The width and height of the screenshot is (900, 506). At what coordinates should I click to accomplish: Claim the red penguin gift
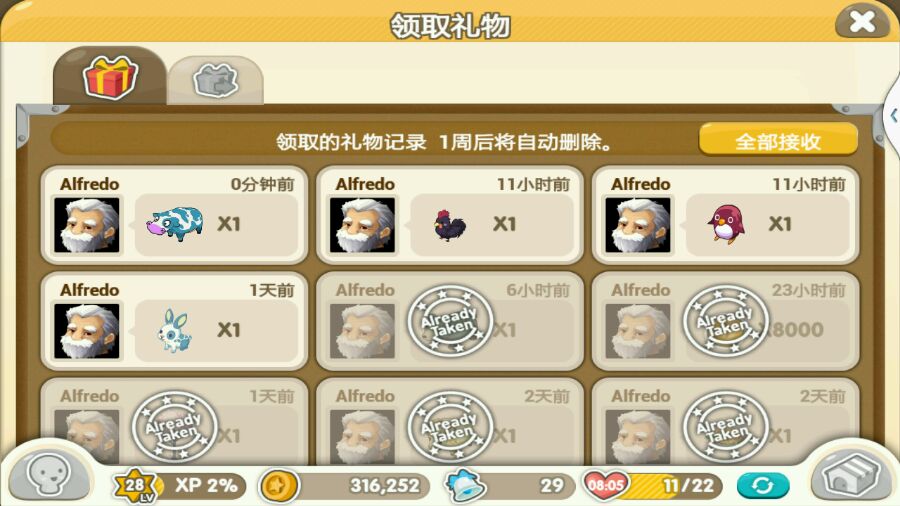(x=725, y=216)
